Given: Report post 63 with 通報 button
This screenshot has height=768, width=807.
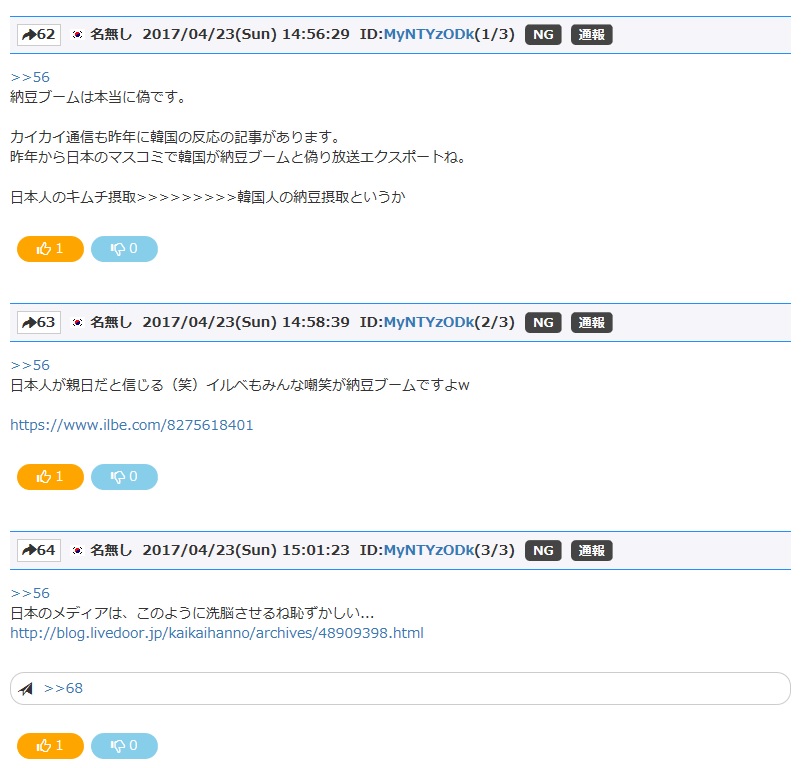Looking at the screenshot, I should coord(591,323).
